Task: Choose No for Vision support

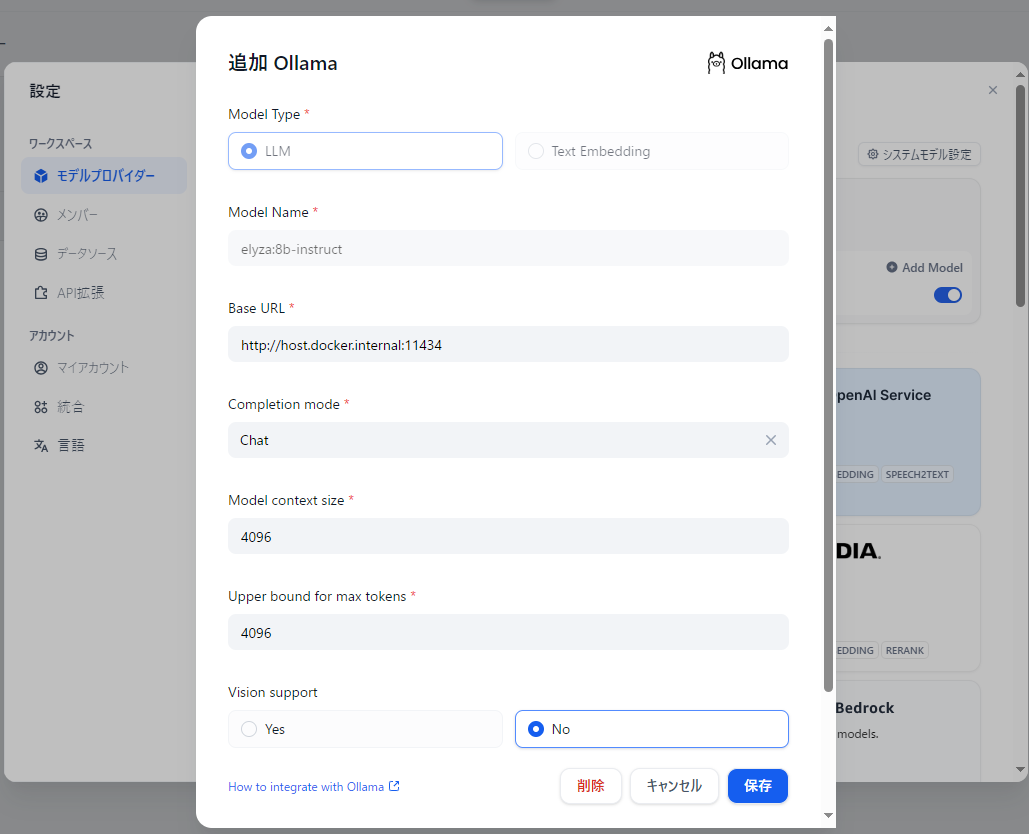Action: [536, 729]
